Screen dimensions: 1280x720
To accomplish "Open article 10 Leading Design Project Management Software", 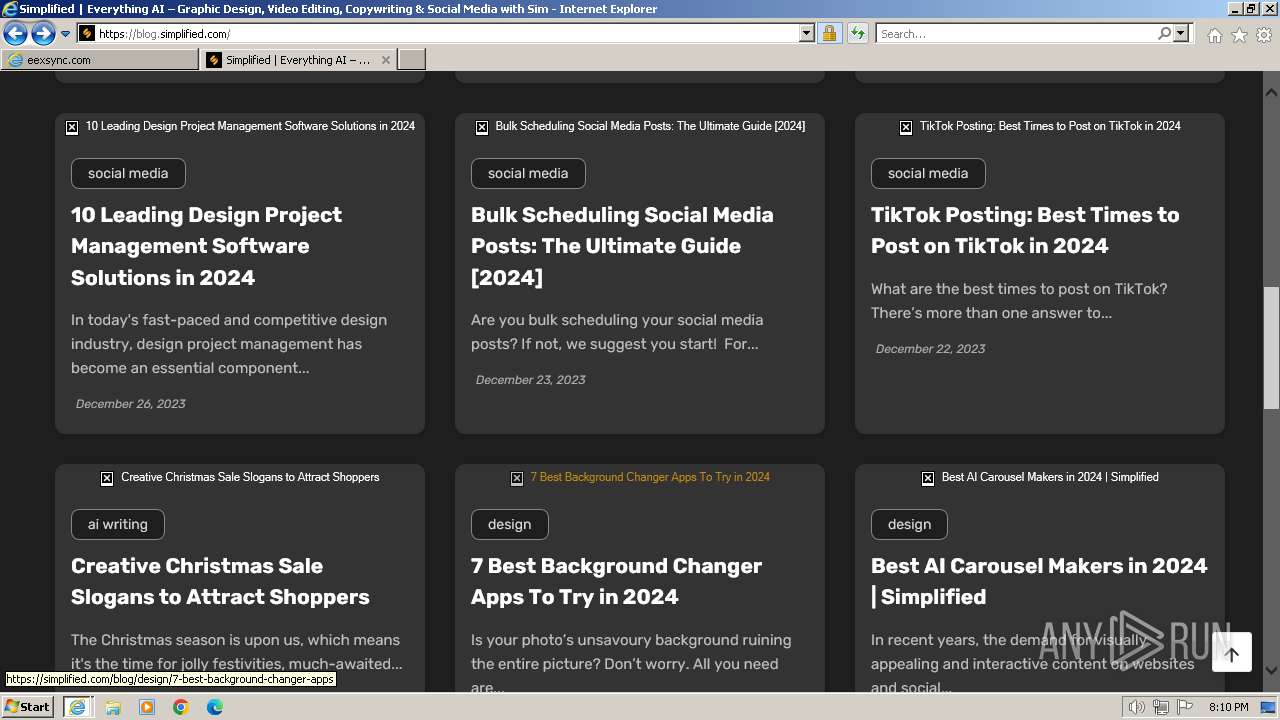I will click(x=206, y=246).
